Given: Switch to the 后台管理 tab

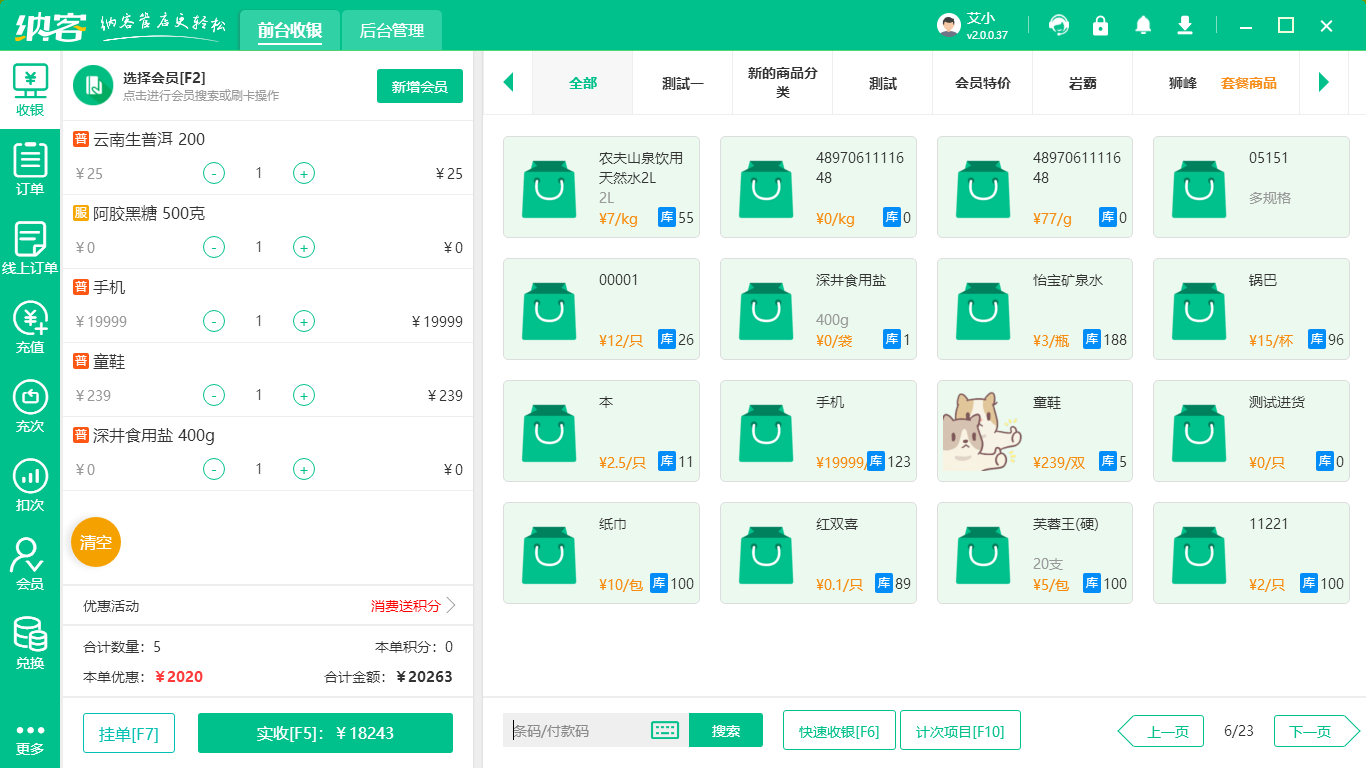Looking at the screenshot, I should tap(390, 30).
